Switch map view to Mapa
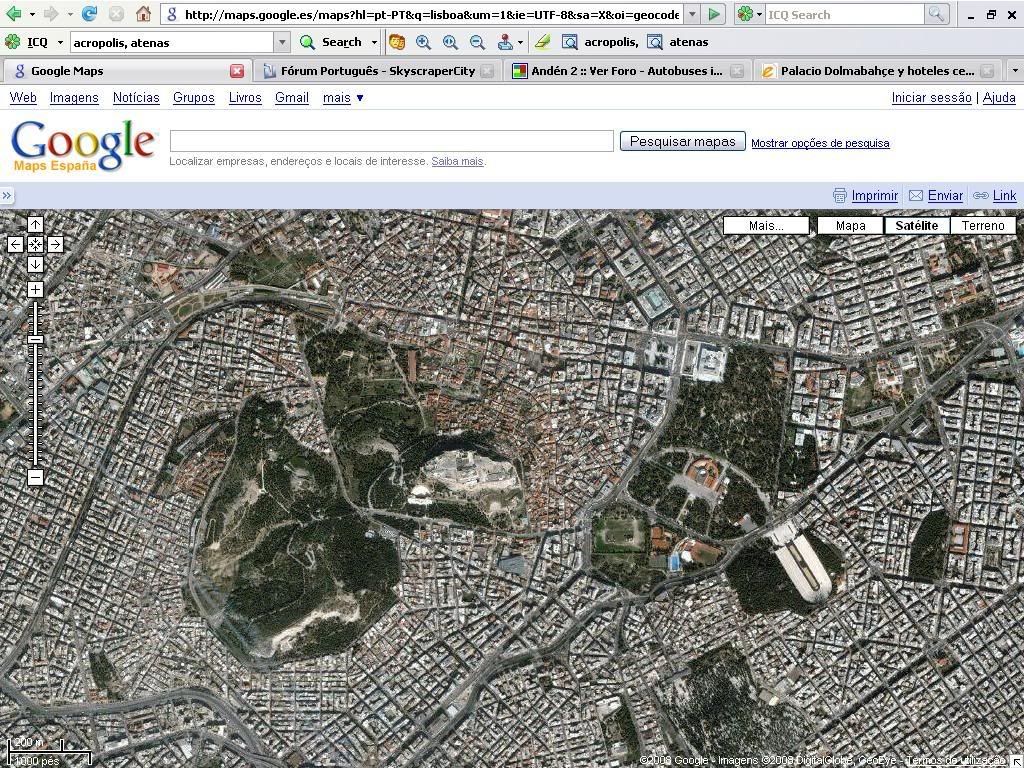The image size is (1024, 768). 850,225
